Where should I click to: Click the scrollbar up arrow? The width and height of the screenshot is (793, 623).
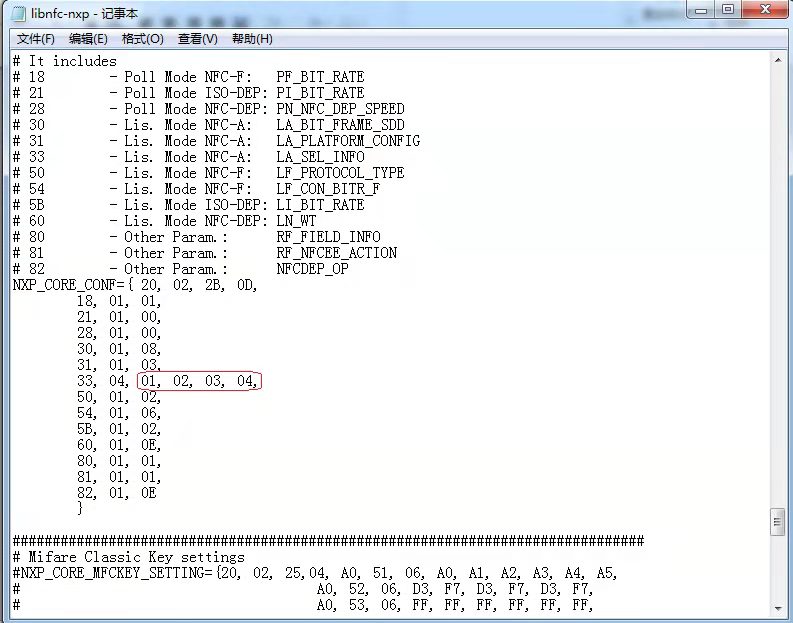point(777,60)
